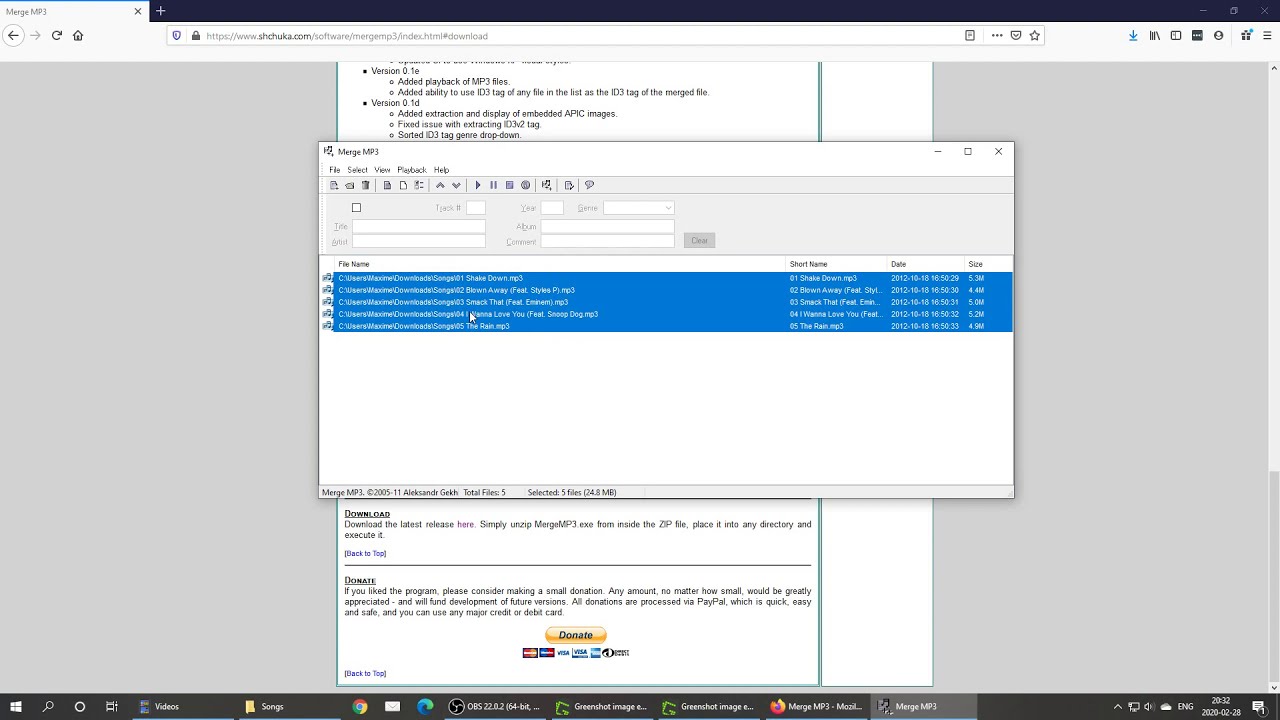1280x720 pixels.
Task: Click the open folder toolbar icon
Action: [349, 185]
